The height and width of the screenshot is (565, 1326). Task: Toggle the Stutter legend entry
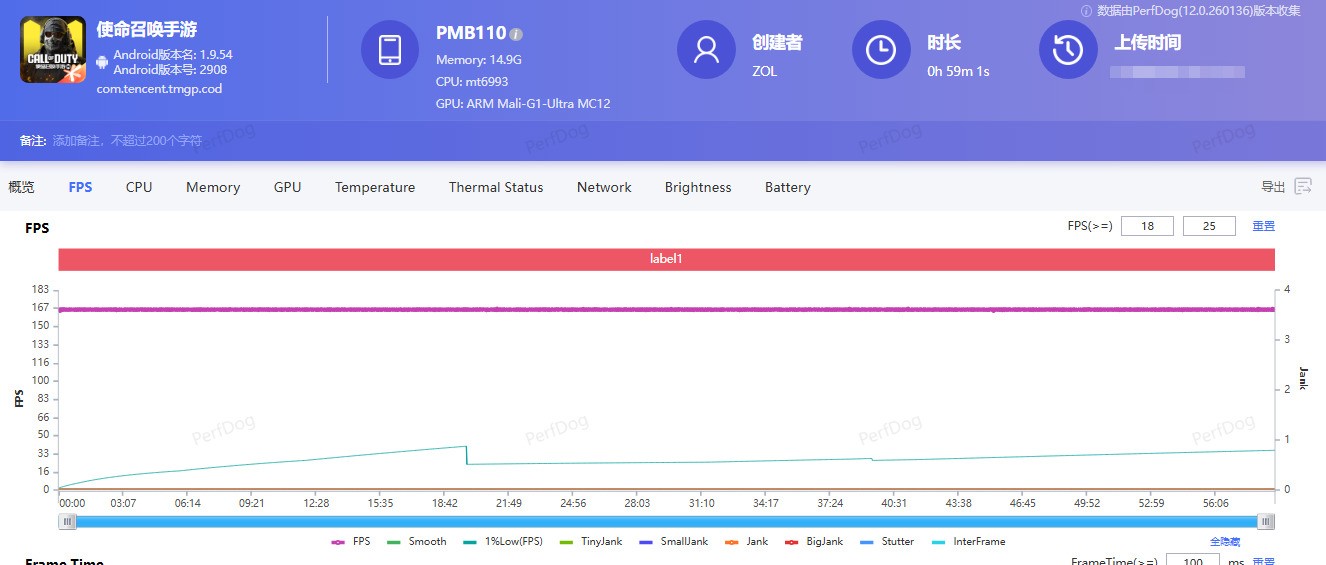pyautogui.click(x=888, y=541)
